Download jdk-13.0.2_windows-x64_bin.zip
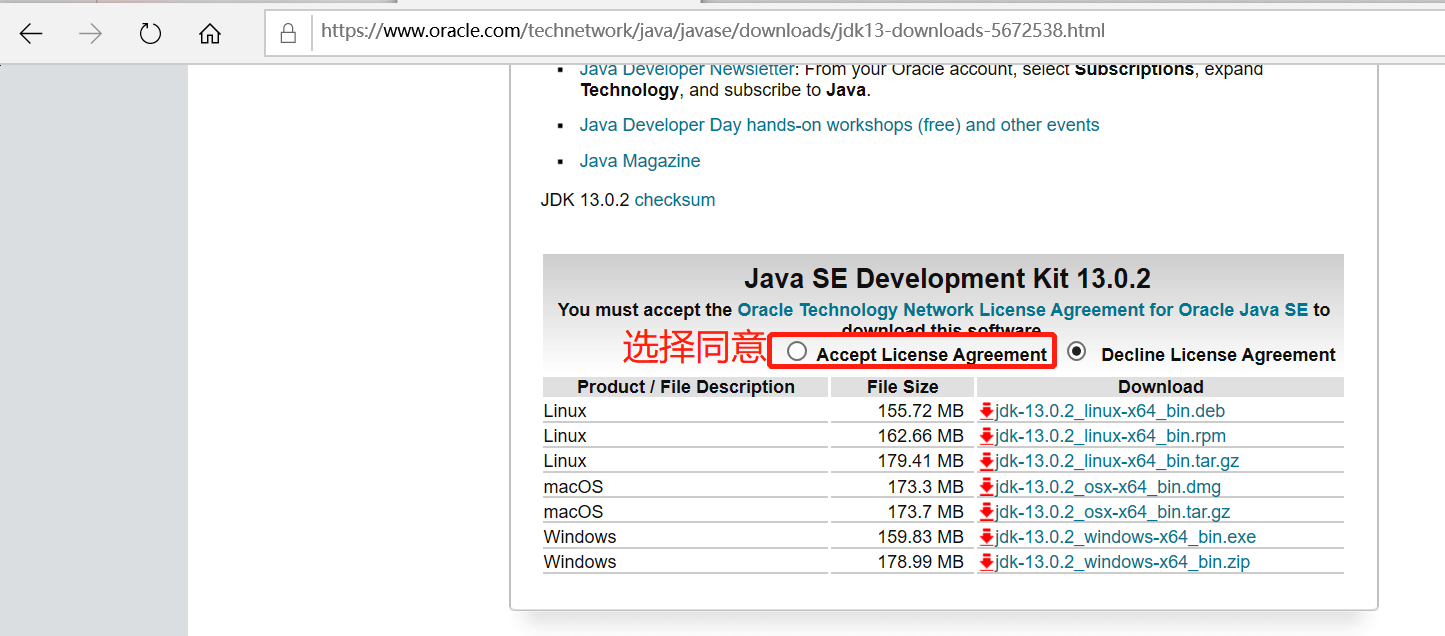Screen dimensions: 1445x636 1123,562
